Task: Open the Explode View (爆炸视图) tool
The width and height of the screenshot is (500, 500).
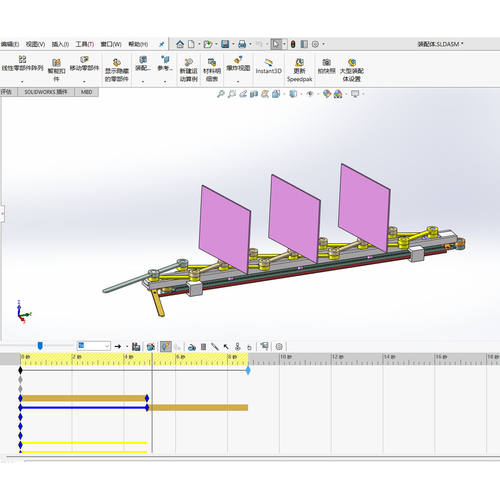Action: tap(238, 64)
